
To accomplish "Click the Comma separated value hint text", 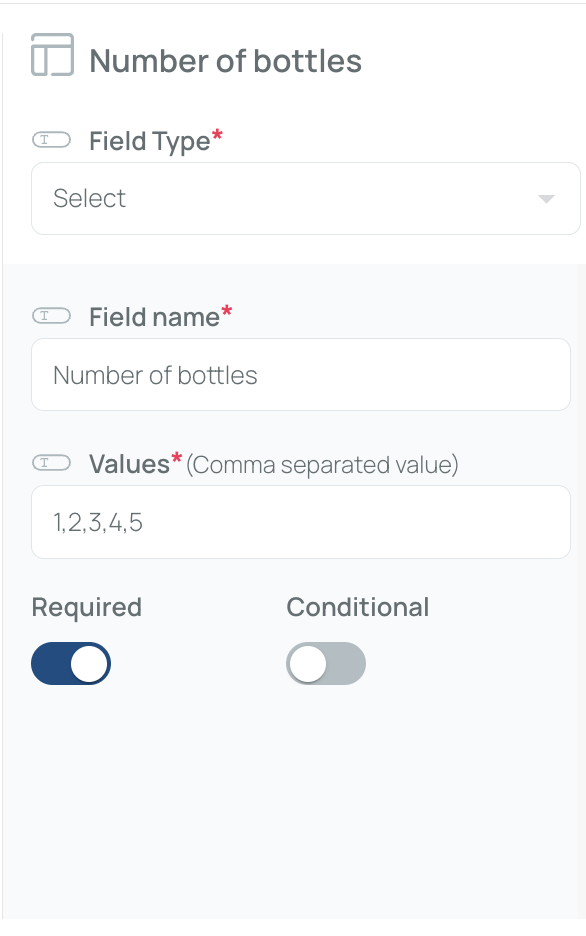I will point(322,464).
